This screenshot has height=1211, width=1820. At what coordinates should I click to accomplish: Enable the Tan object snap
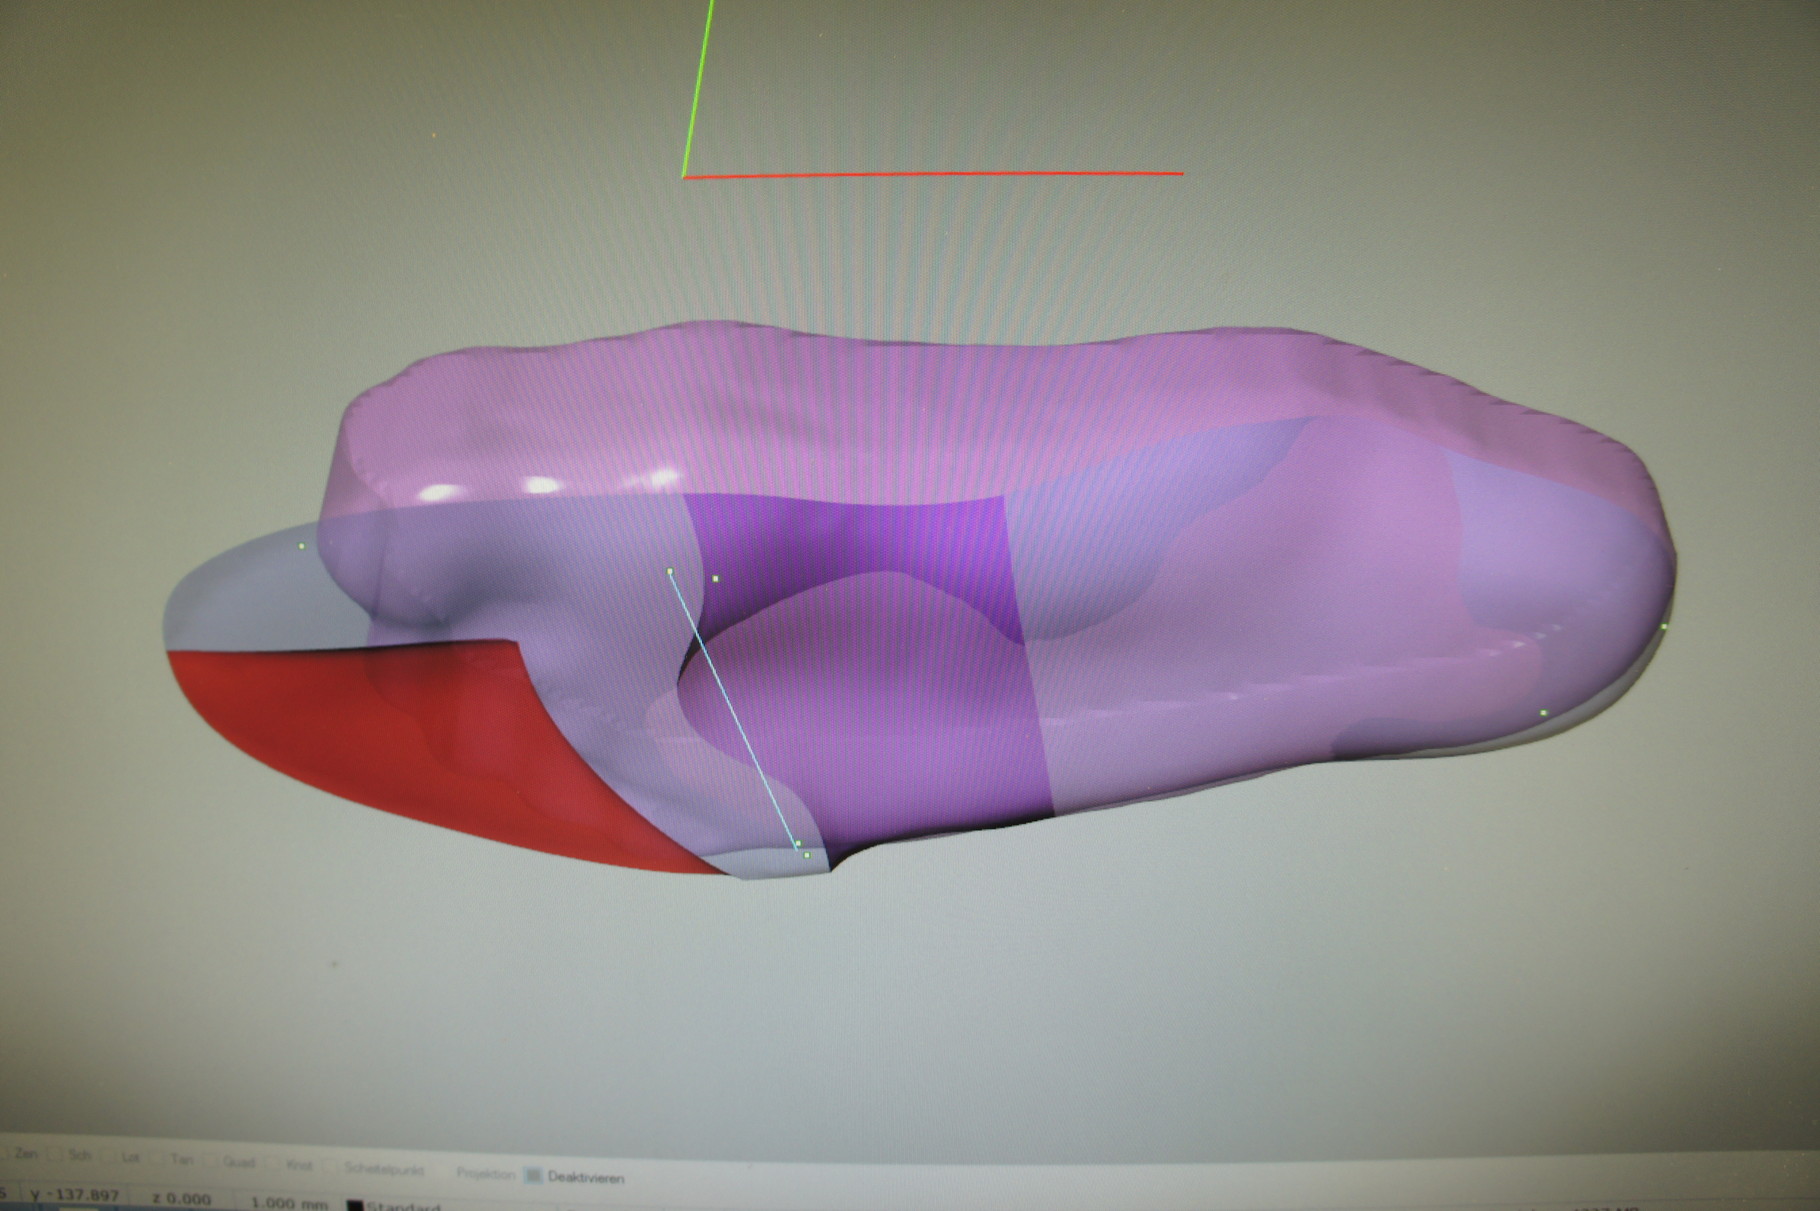click(174, 1160)
